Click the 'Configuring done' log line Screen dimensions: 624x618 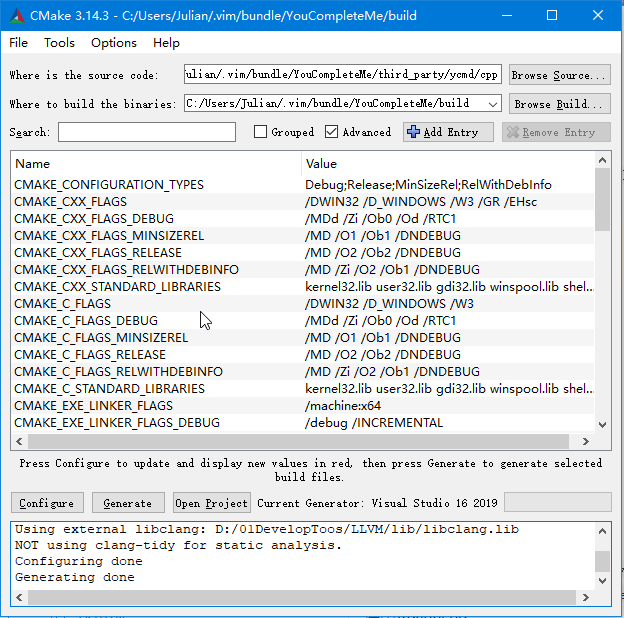point(79,561)
